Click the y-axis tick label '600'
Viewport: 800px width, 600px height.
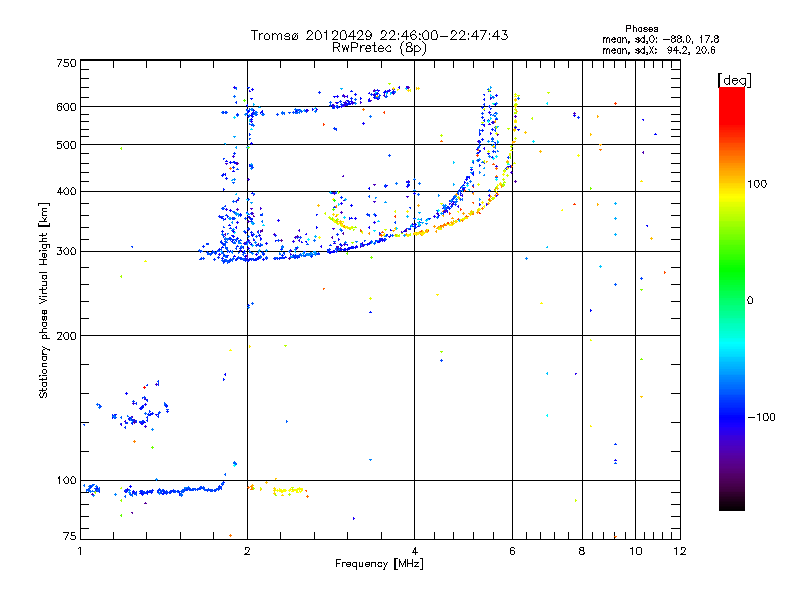(x=66, y=107)
